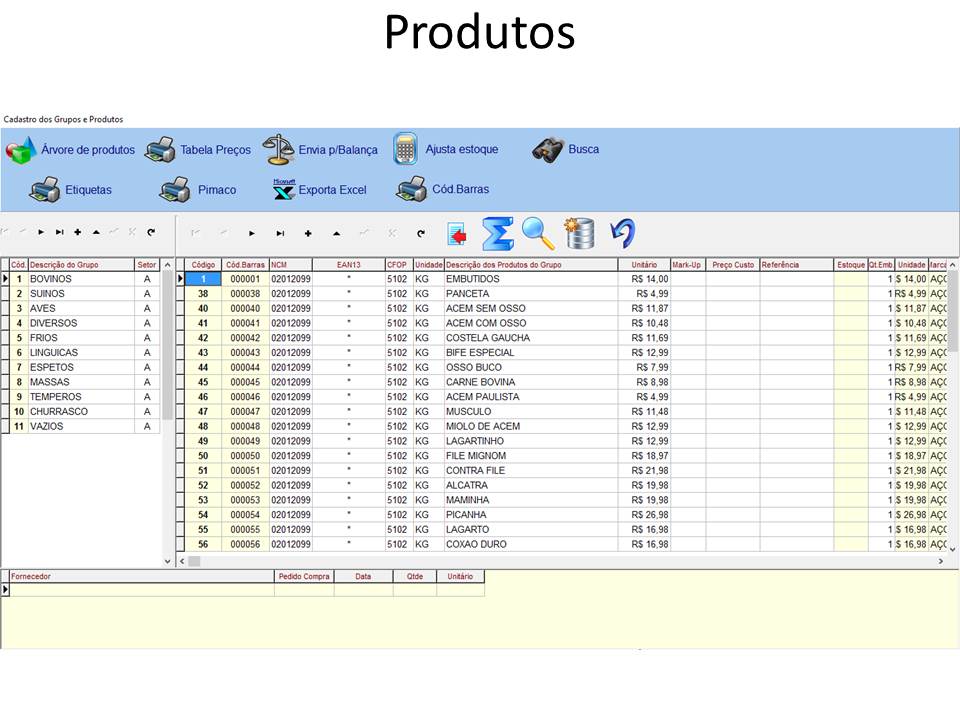The image size is (960, 720).
Task: Open Exporta Excel to export the list
Action: pyautogui.click(x=320, y=189)
